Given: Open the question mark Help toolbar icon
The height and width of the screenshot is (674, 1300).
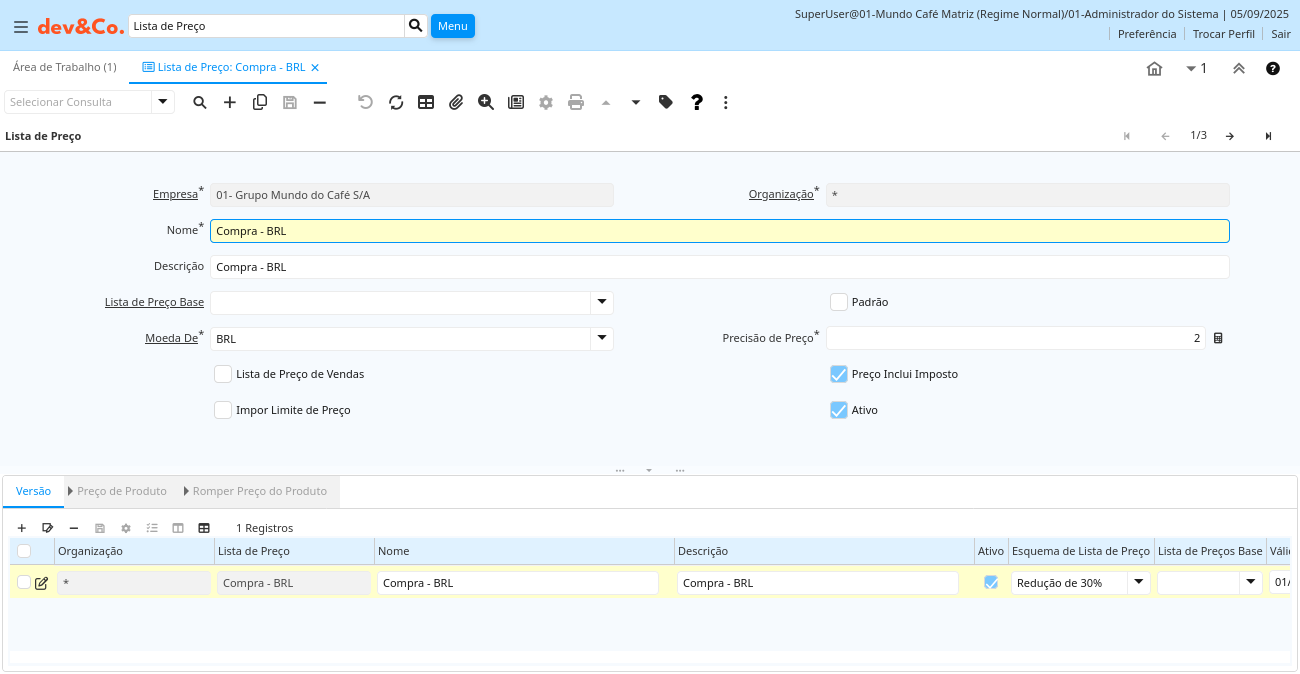Looking at the screenshot, I should tap(697, 102).
